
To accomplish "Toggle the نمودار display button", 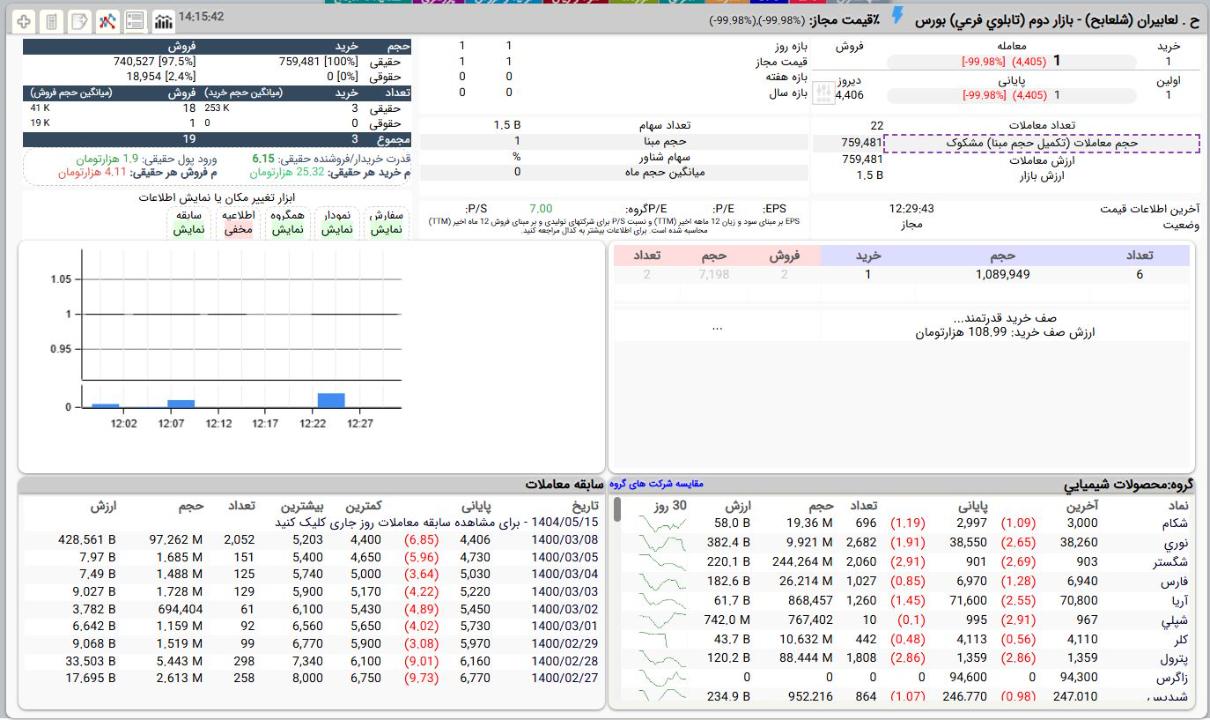I will (x=336, y=222).
